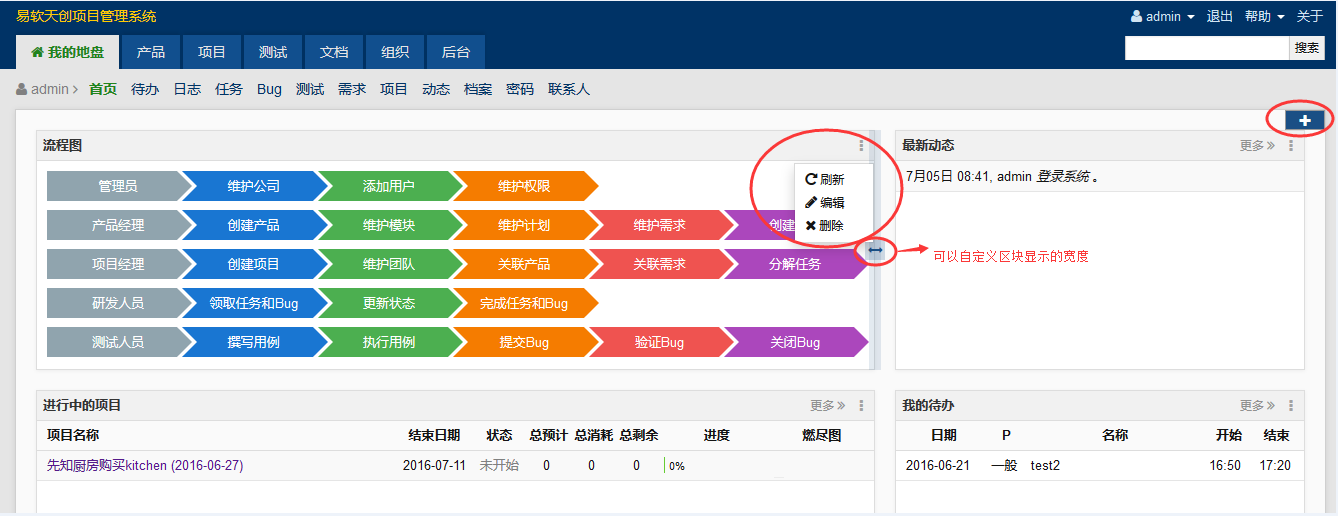Click in the search input field
This screenshot has height=516, width=1338.
[1207, 48]
